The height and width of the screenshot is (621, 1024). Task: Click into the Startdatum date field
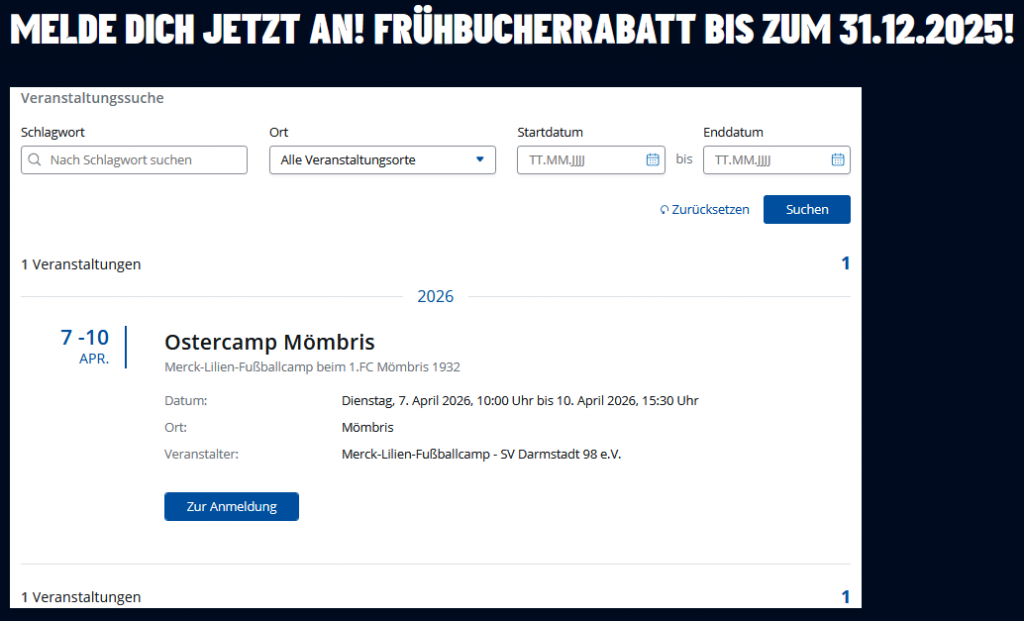point(591,160)
